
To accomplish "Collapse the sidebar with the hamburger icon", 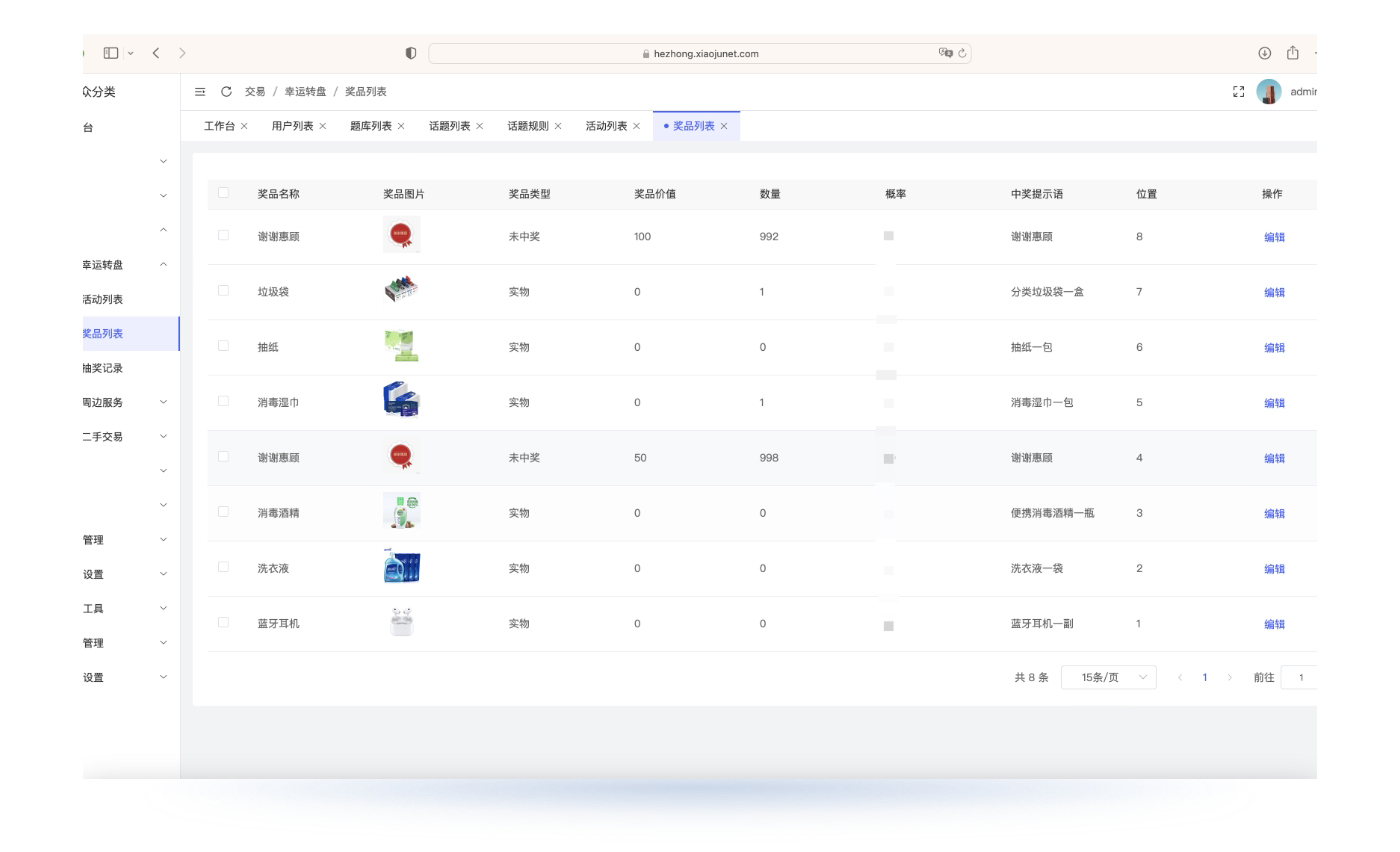I will click(200, 91).
